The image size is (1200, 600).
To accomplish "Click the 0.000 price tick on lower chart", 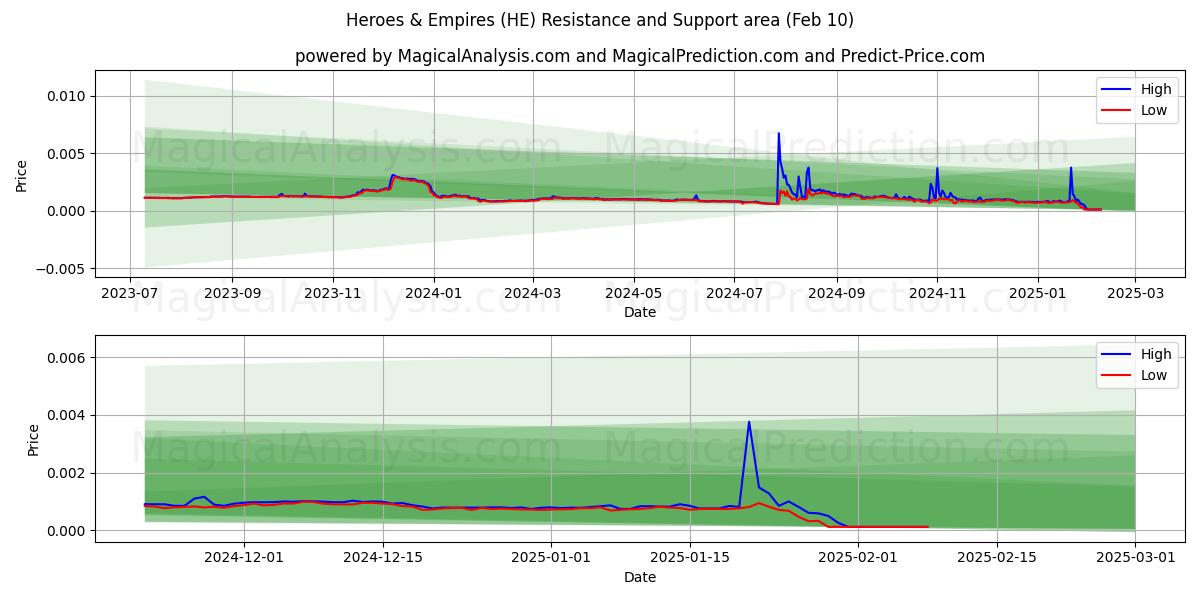I will pos(66,531).
